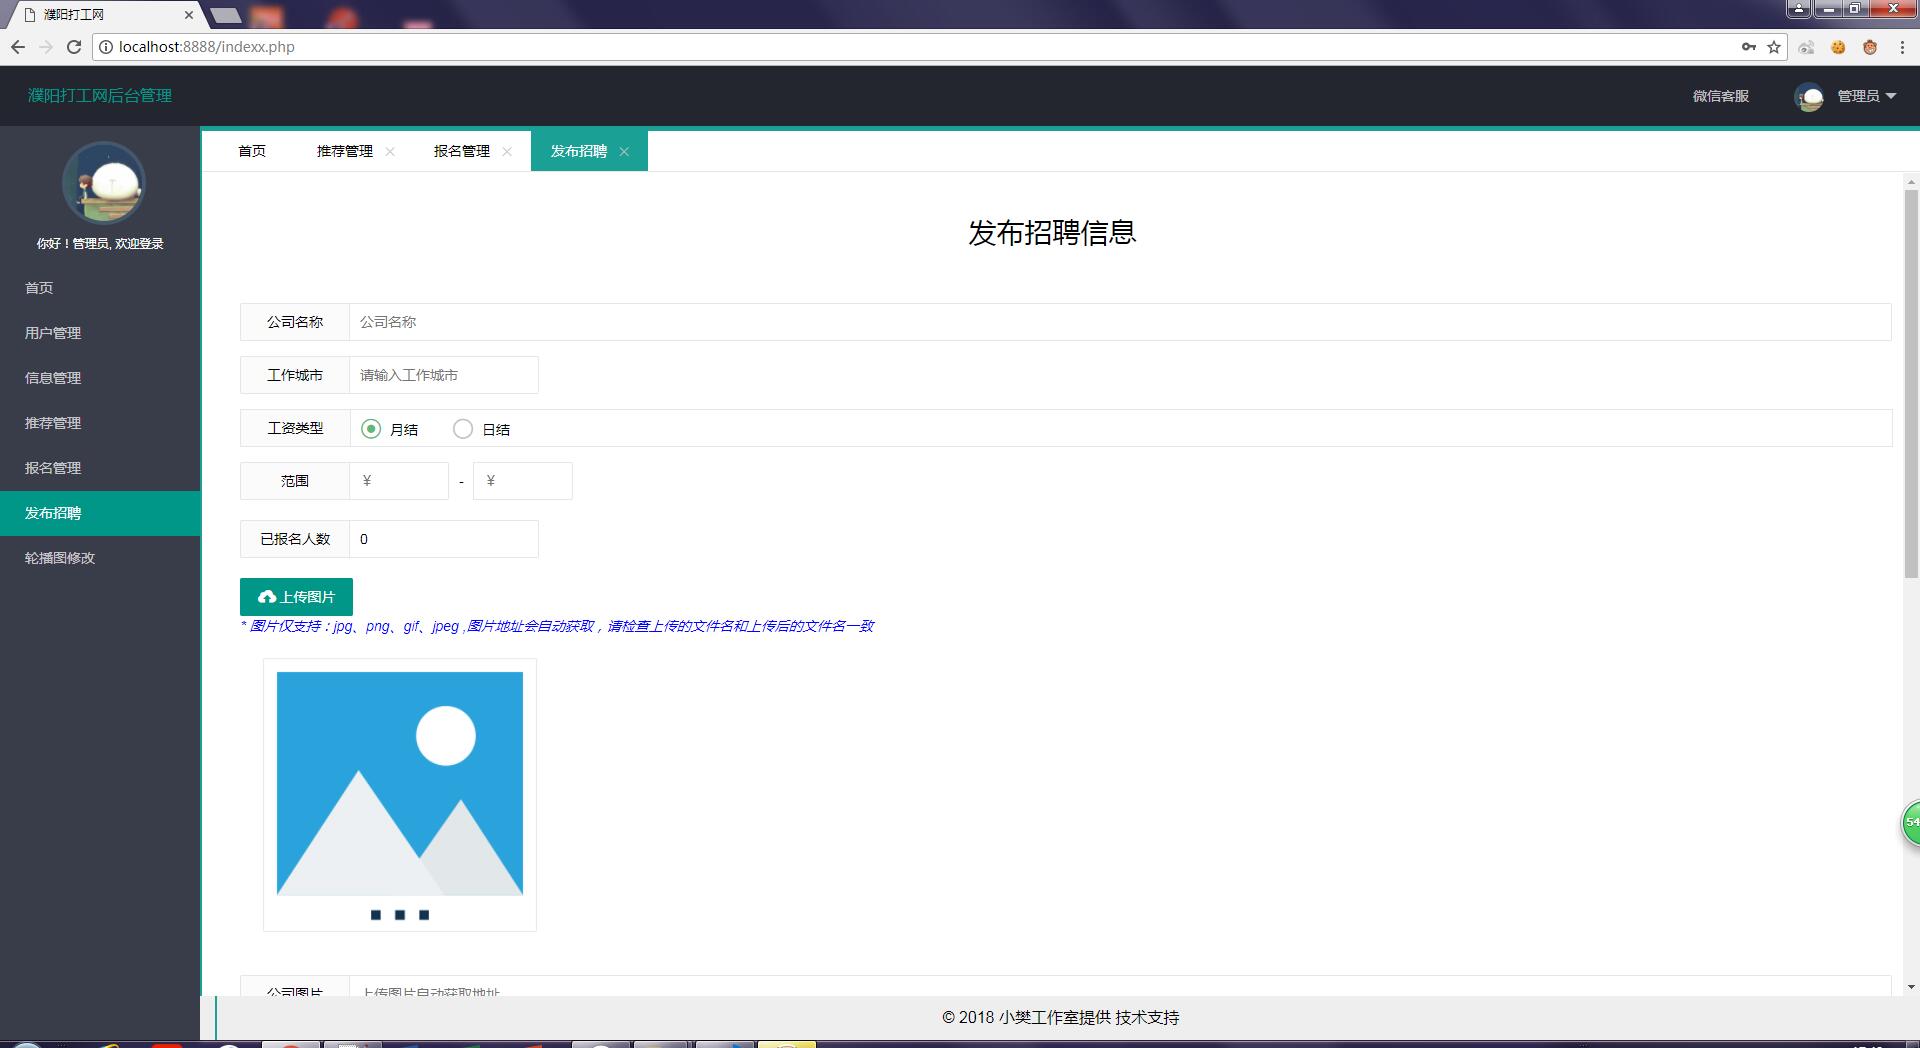Image resolution: width=1920 pixels, height=1048 pixels.
Task: Close the 发布招聘 tab with X
Action: point(624,152)
